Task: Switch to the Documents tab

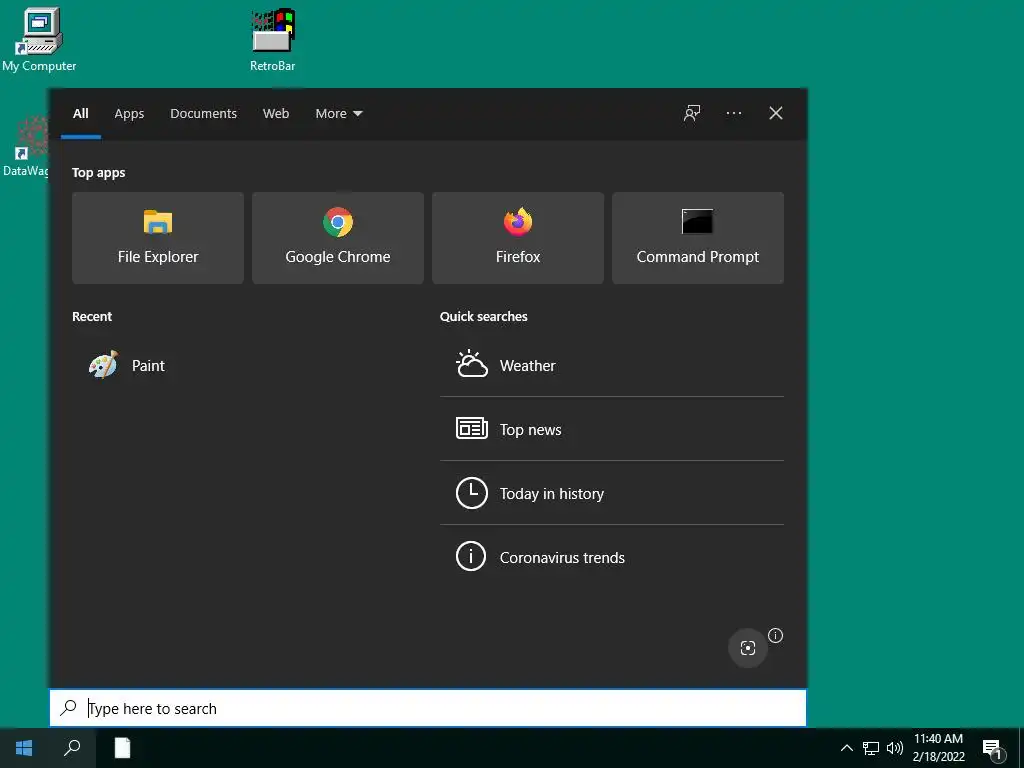Action: point(203,113)
